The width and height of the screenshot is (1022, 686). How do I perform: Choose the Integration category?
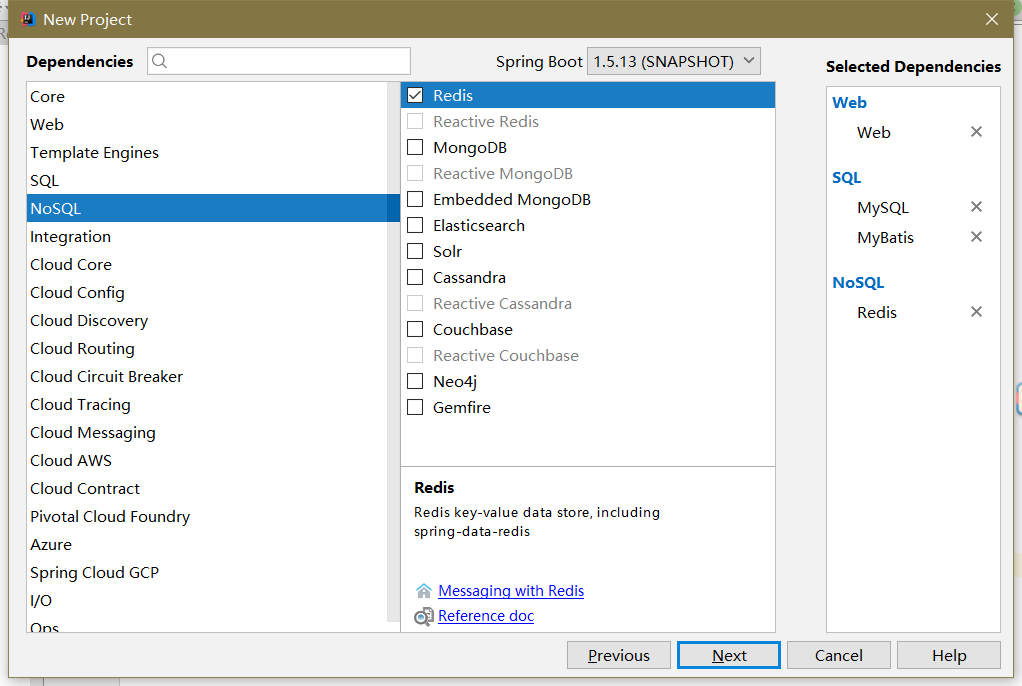click(207, 237)
